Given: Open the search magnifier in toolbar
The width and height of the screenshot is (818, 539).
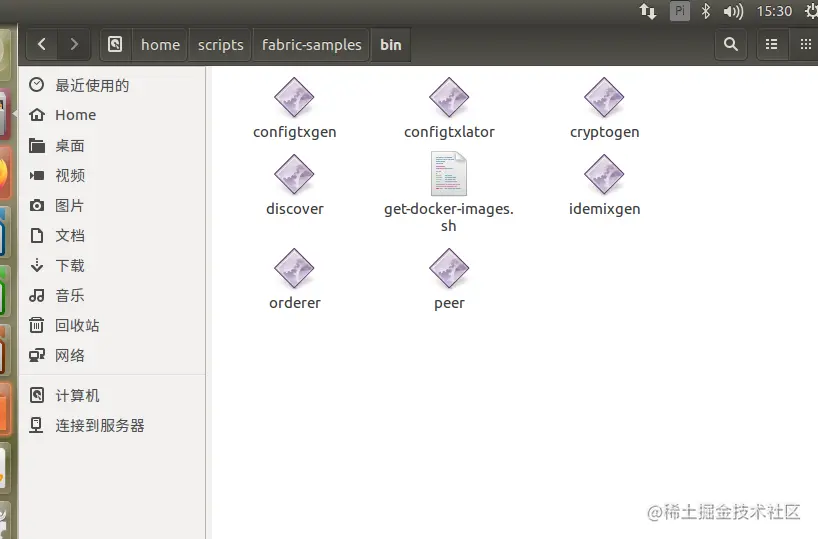Looking at the screenshot, I should (731, 44).
